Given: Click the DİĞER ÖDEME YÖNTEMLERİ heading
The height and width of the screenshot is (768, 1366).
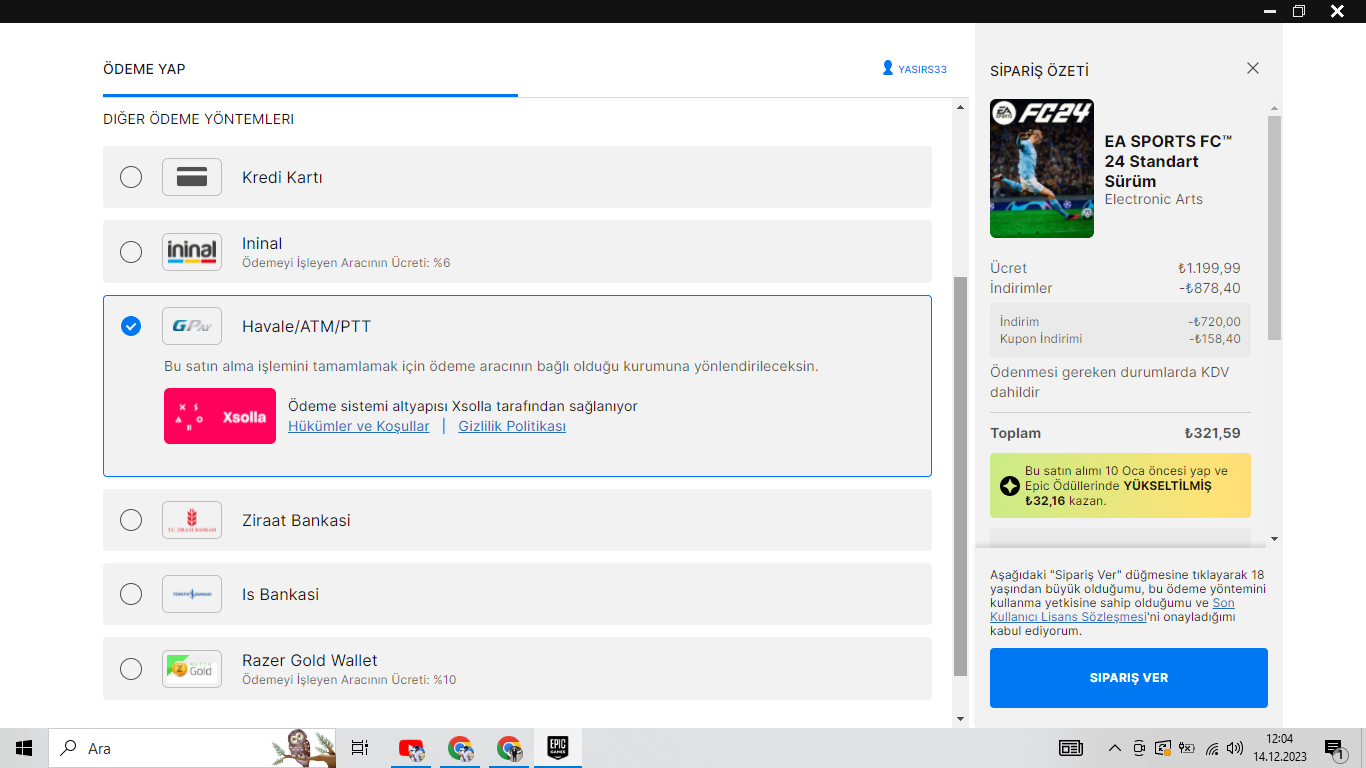Looking at the screenshot, I should point(198,119).
